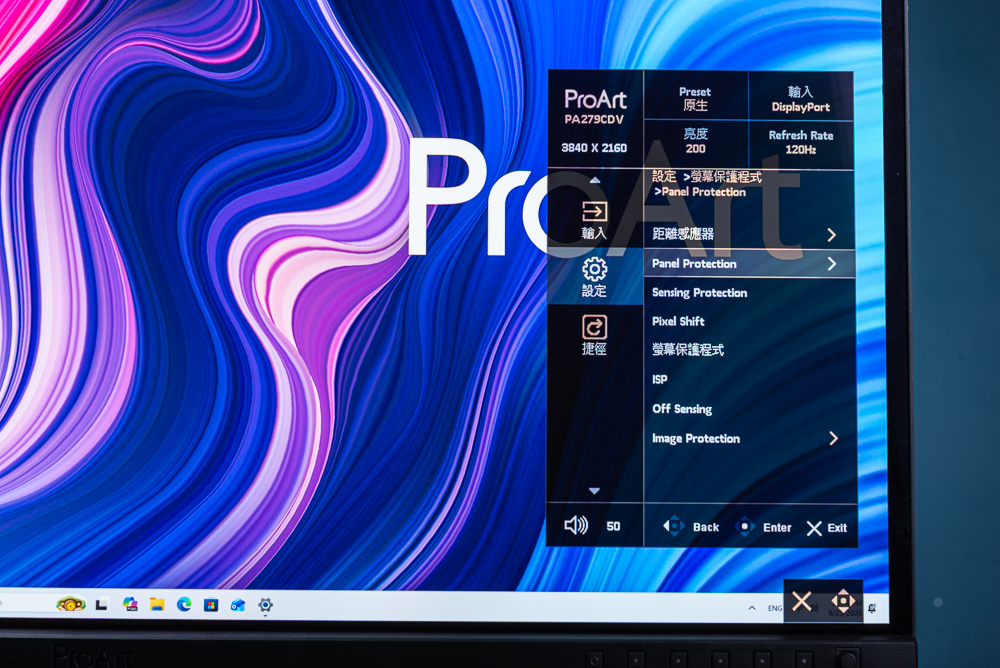Click the Back button in OSD footer
1000x668 pixels.
pyautogui.click(x=691, y=527)
